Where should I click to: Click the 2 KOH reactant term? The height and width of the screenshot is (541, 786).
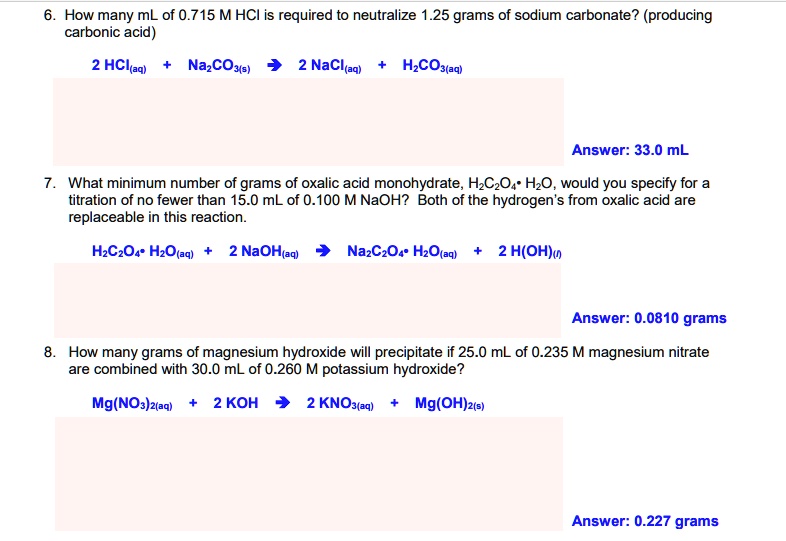tap(236, 403)
